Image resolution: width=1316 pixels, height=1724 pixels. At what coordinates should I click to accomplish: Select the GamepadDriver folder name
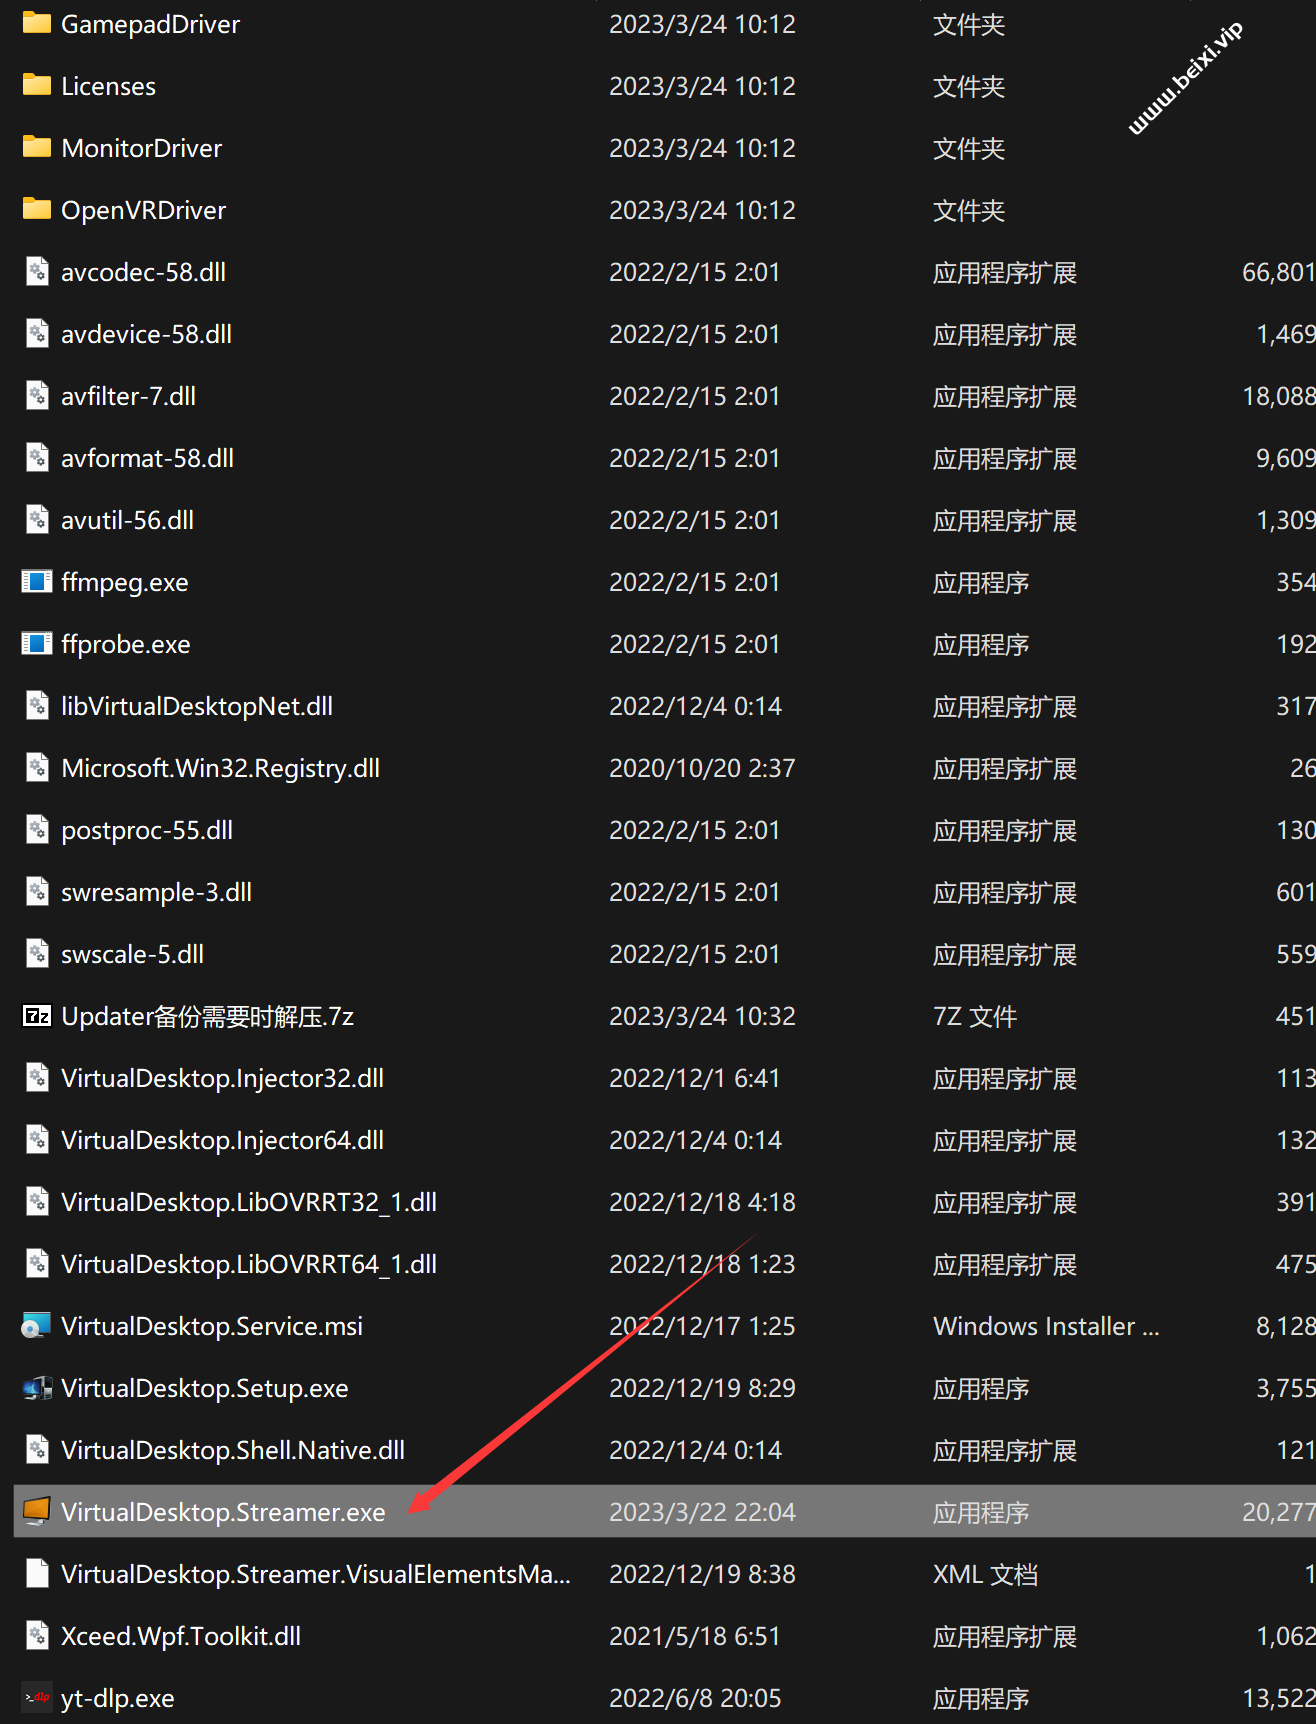[150, 24]
